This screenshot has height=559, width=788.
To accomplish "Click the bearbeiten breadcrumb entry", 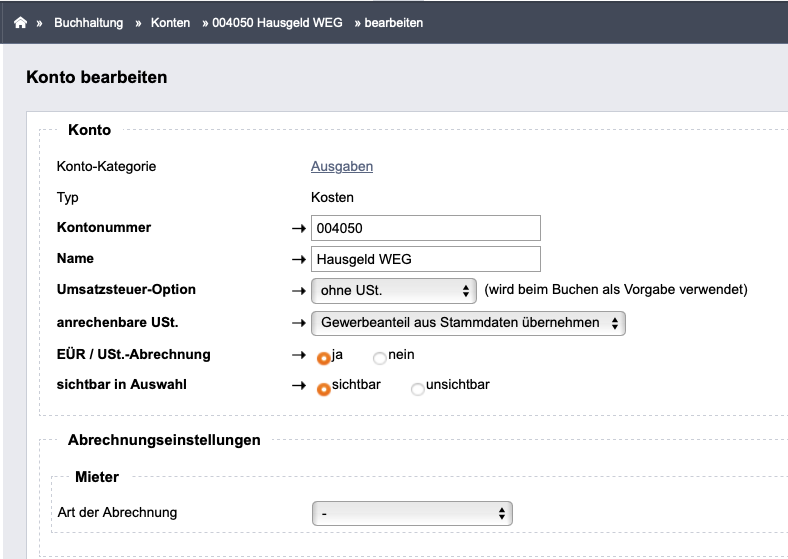I will tap(393, 23).
